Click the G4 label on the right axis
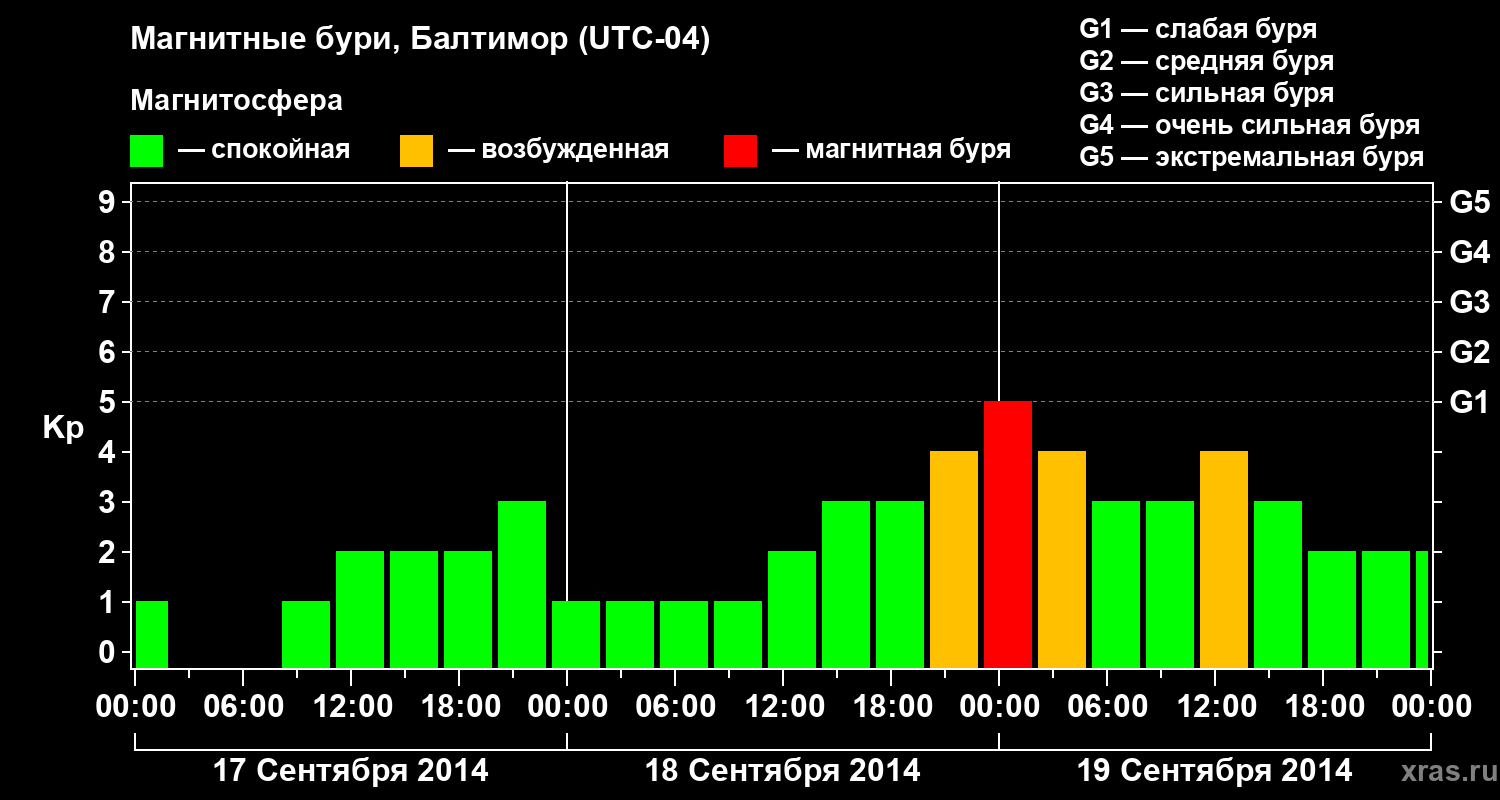1500x800 pixels. [x=1469, y=252]
